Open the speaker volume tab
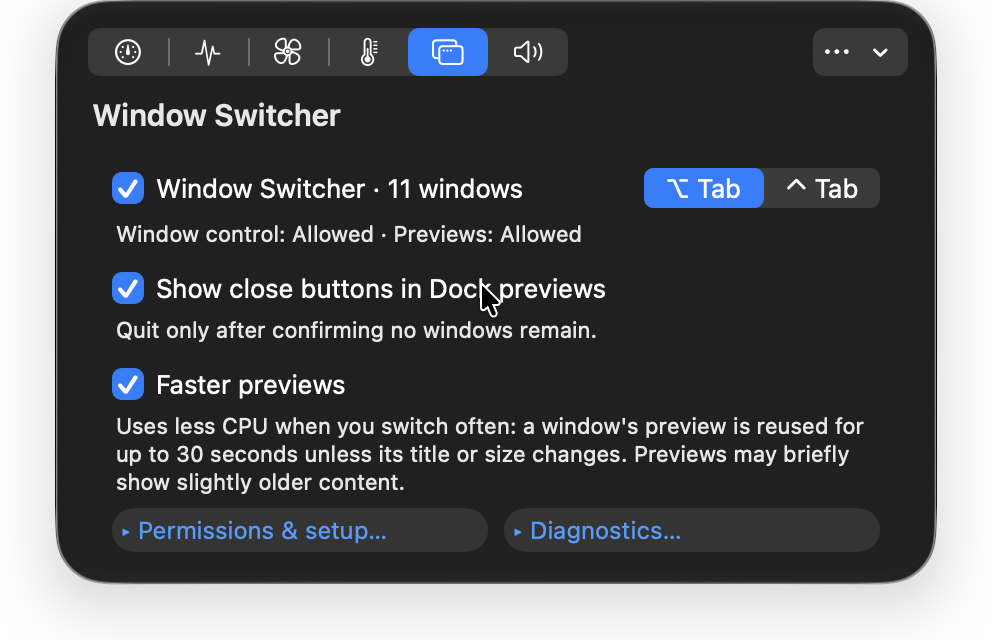 (x=528, y=52)
